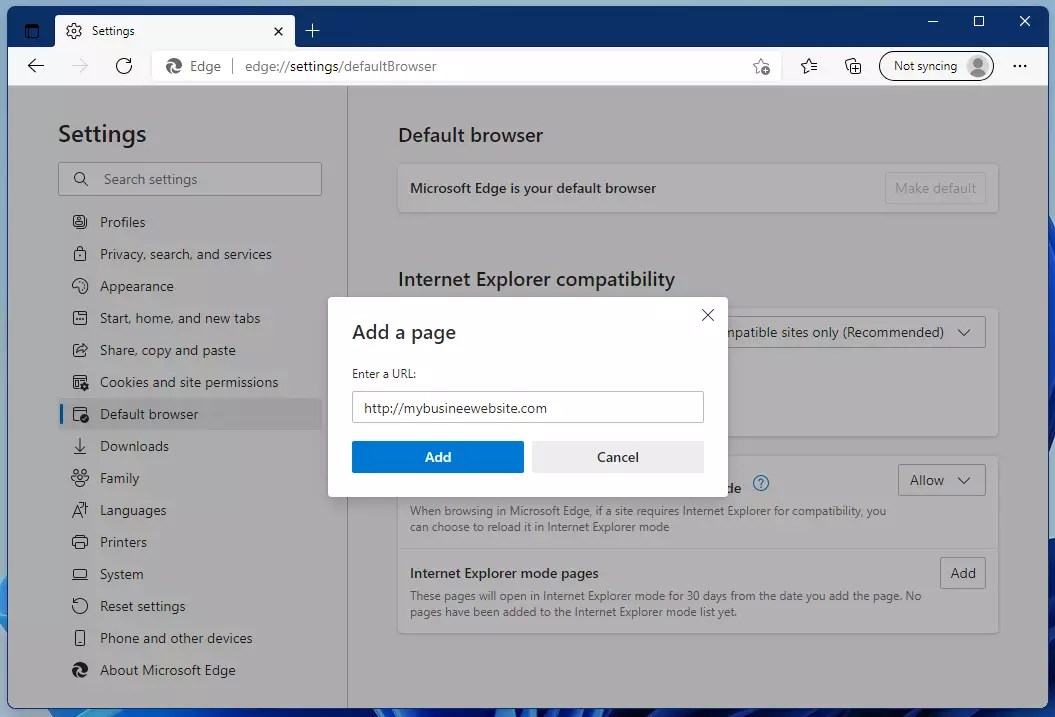Open the Allow dropdown
Image resolution: width=1055 pixels, height=717 pixels.
[x=941, y=480]
